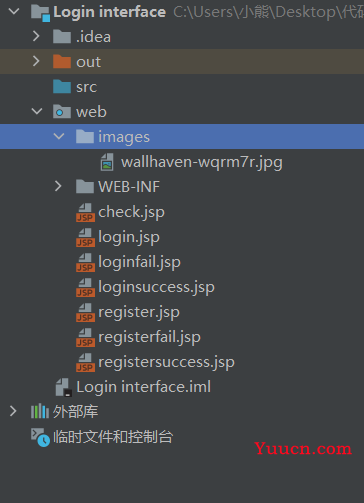364x503 pixels.
Task: Select loginsuccess.jsp file
Action: click(x=156, y=287)
